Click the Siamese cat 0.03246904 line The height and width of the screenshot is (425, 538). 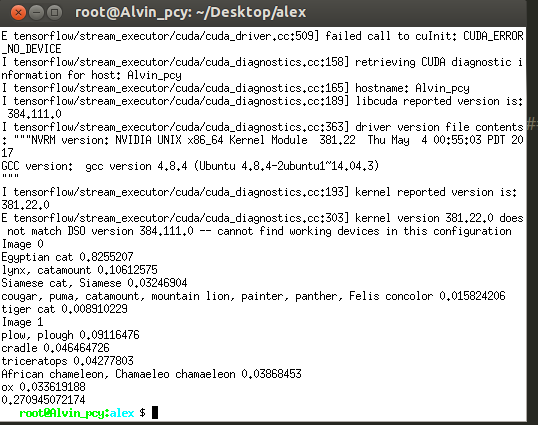(94, 283)
